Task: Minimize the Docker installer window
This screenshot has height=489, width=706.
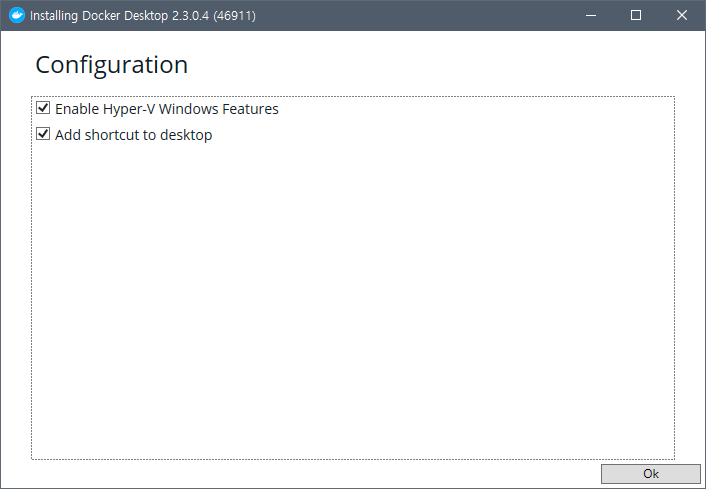Action: (x=591, y=15)
